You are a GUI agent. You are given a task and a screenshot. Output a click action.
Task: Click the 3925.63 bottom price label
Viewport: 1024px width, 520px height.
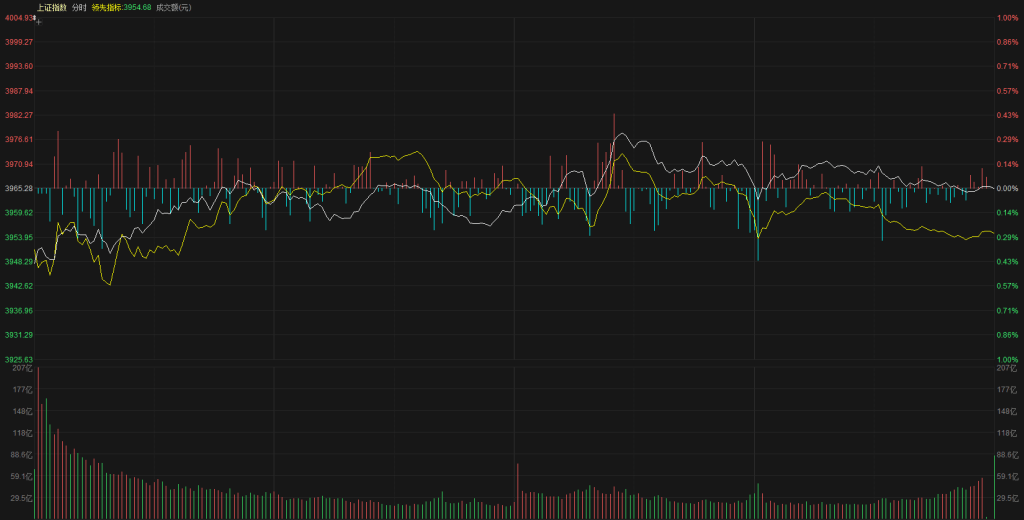point(18,359)
